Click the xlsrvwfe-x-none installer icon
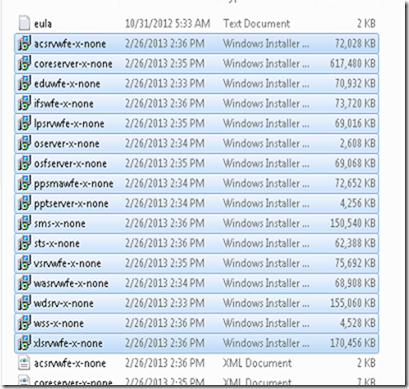Viewport: 409px width, 389px height. (24, 343)
